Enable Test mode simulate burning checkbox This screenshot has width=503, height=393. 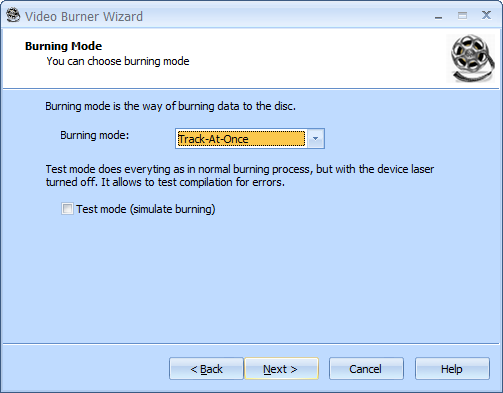point(67,209)
